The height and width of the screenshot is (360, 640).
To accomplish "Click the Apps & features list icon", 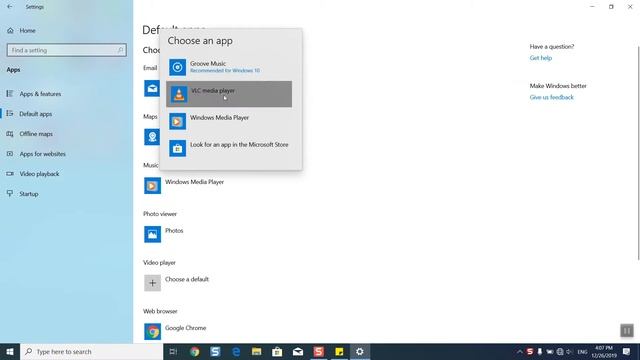I will tap(10, 93).
